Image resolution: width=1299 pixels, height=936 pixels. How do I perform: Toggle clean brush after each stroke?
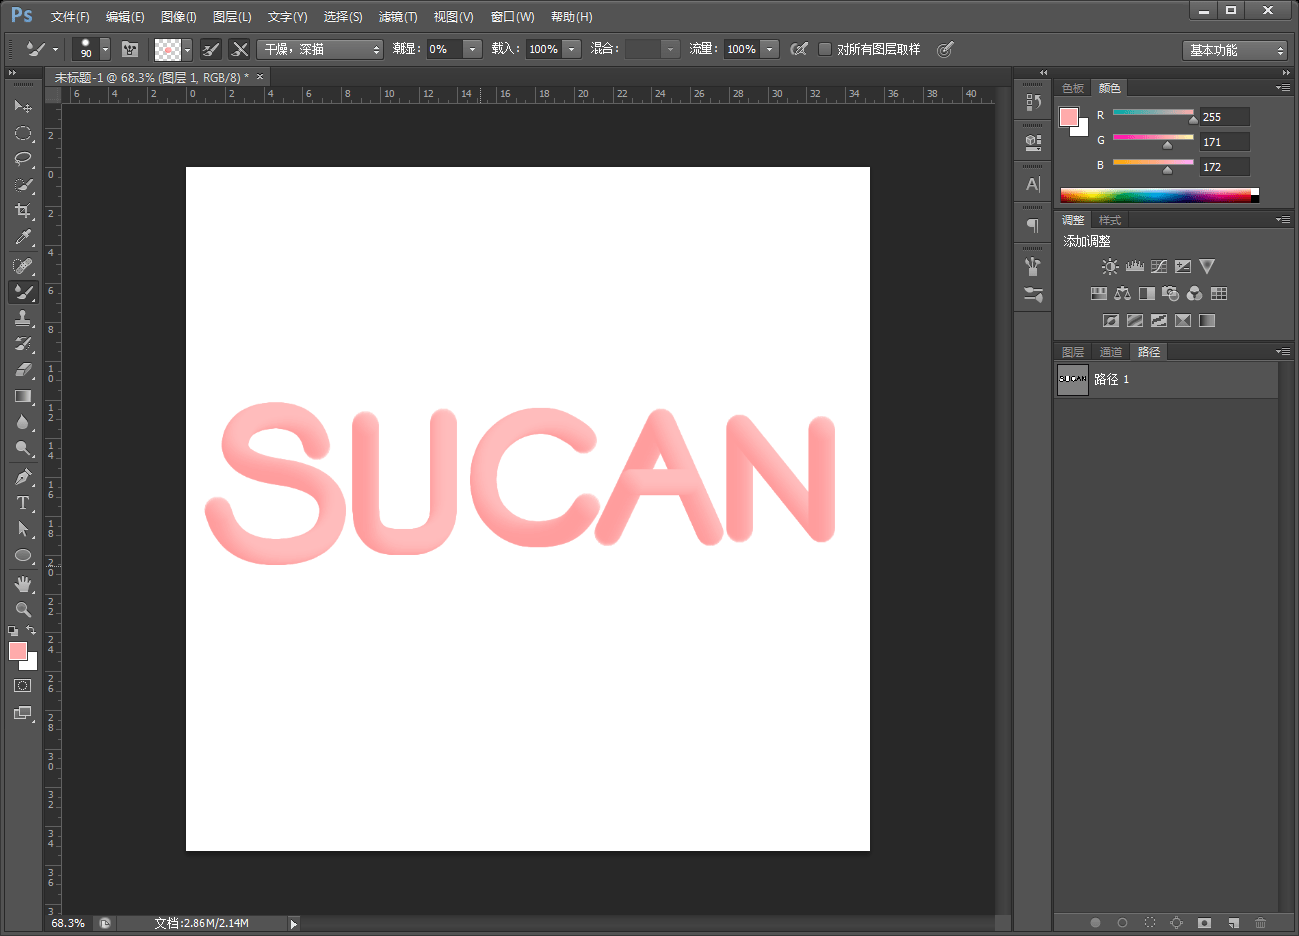[239, 49]
